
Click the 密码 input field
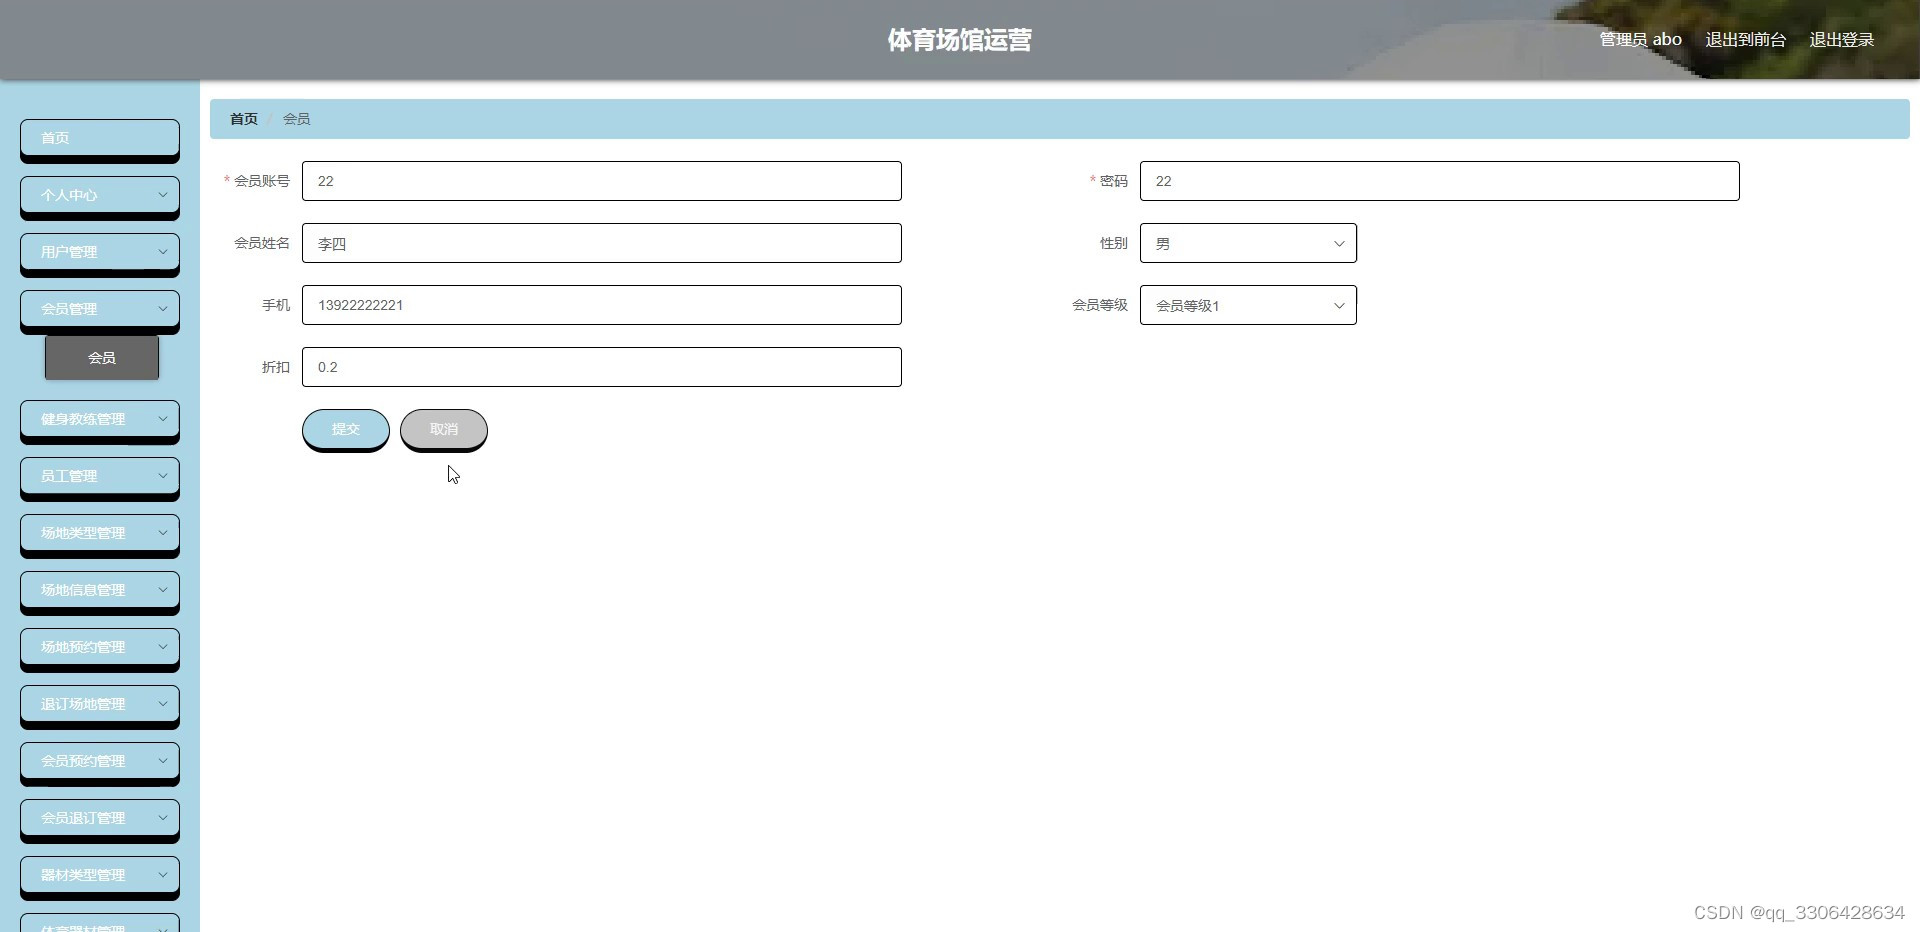(x=1440, y=181)
